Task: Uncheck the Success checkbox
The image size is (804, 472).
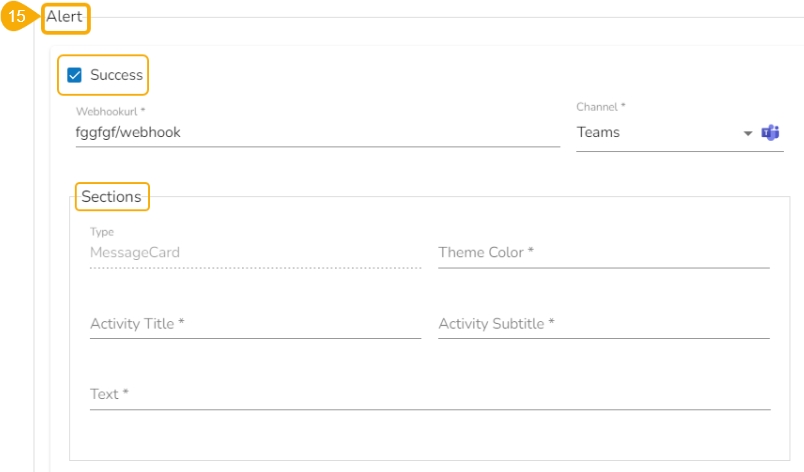Action: pyautogui.click(x=74, y=75)
